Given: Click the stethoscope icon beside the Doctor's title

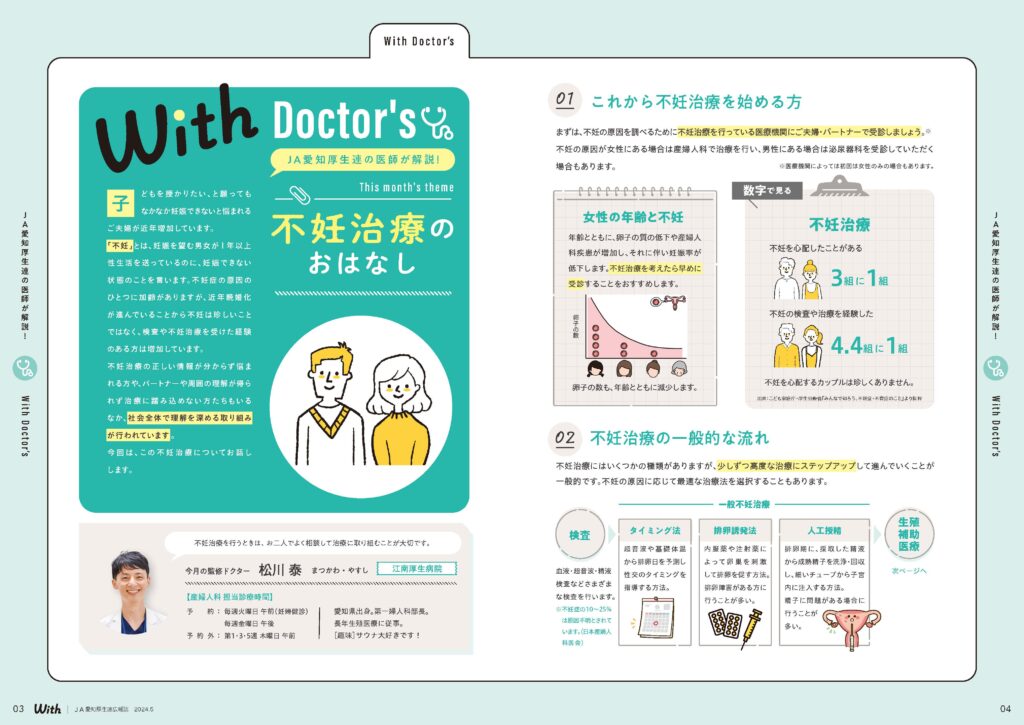Looking at the screenshot, I should tap(437, 121).
